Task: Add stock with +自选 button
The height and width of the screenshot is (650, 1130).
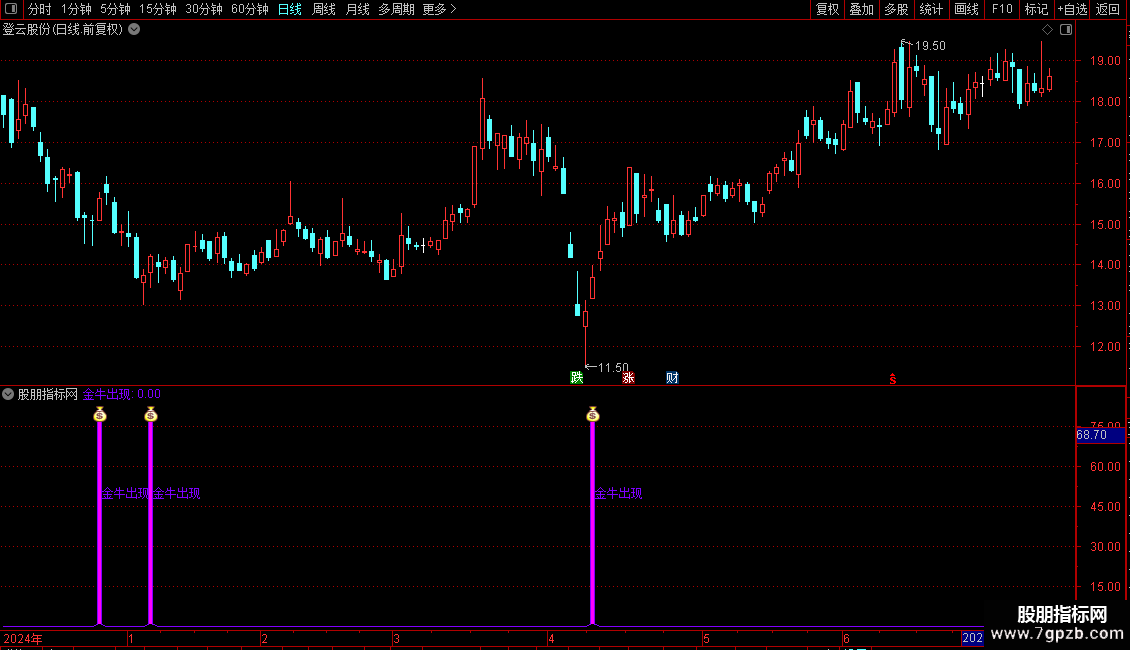Action: (x=1072, y=9)
